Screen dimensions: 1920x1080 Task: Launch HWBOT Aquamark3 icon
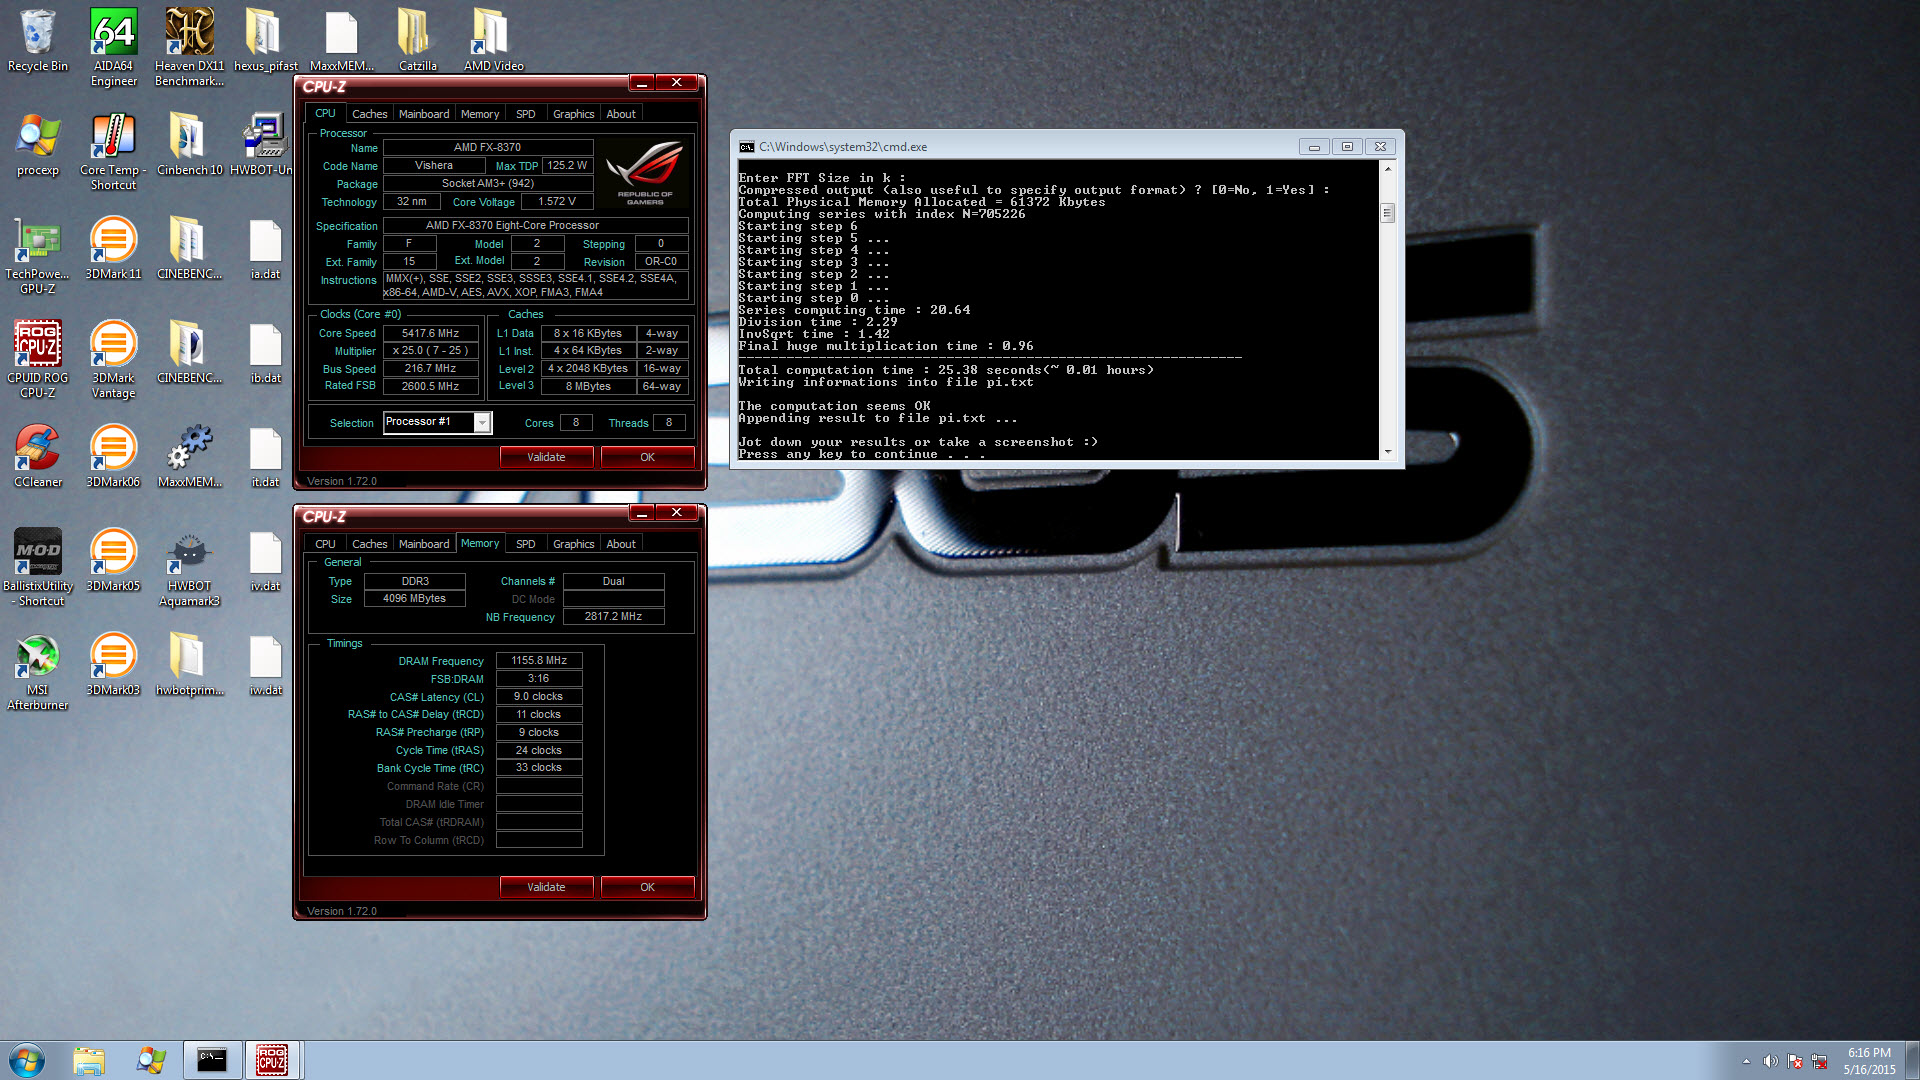(x=189, y=568)
